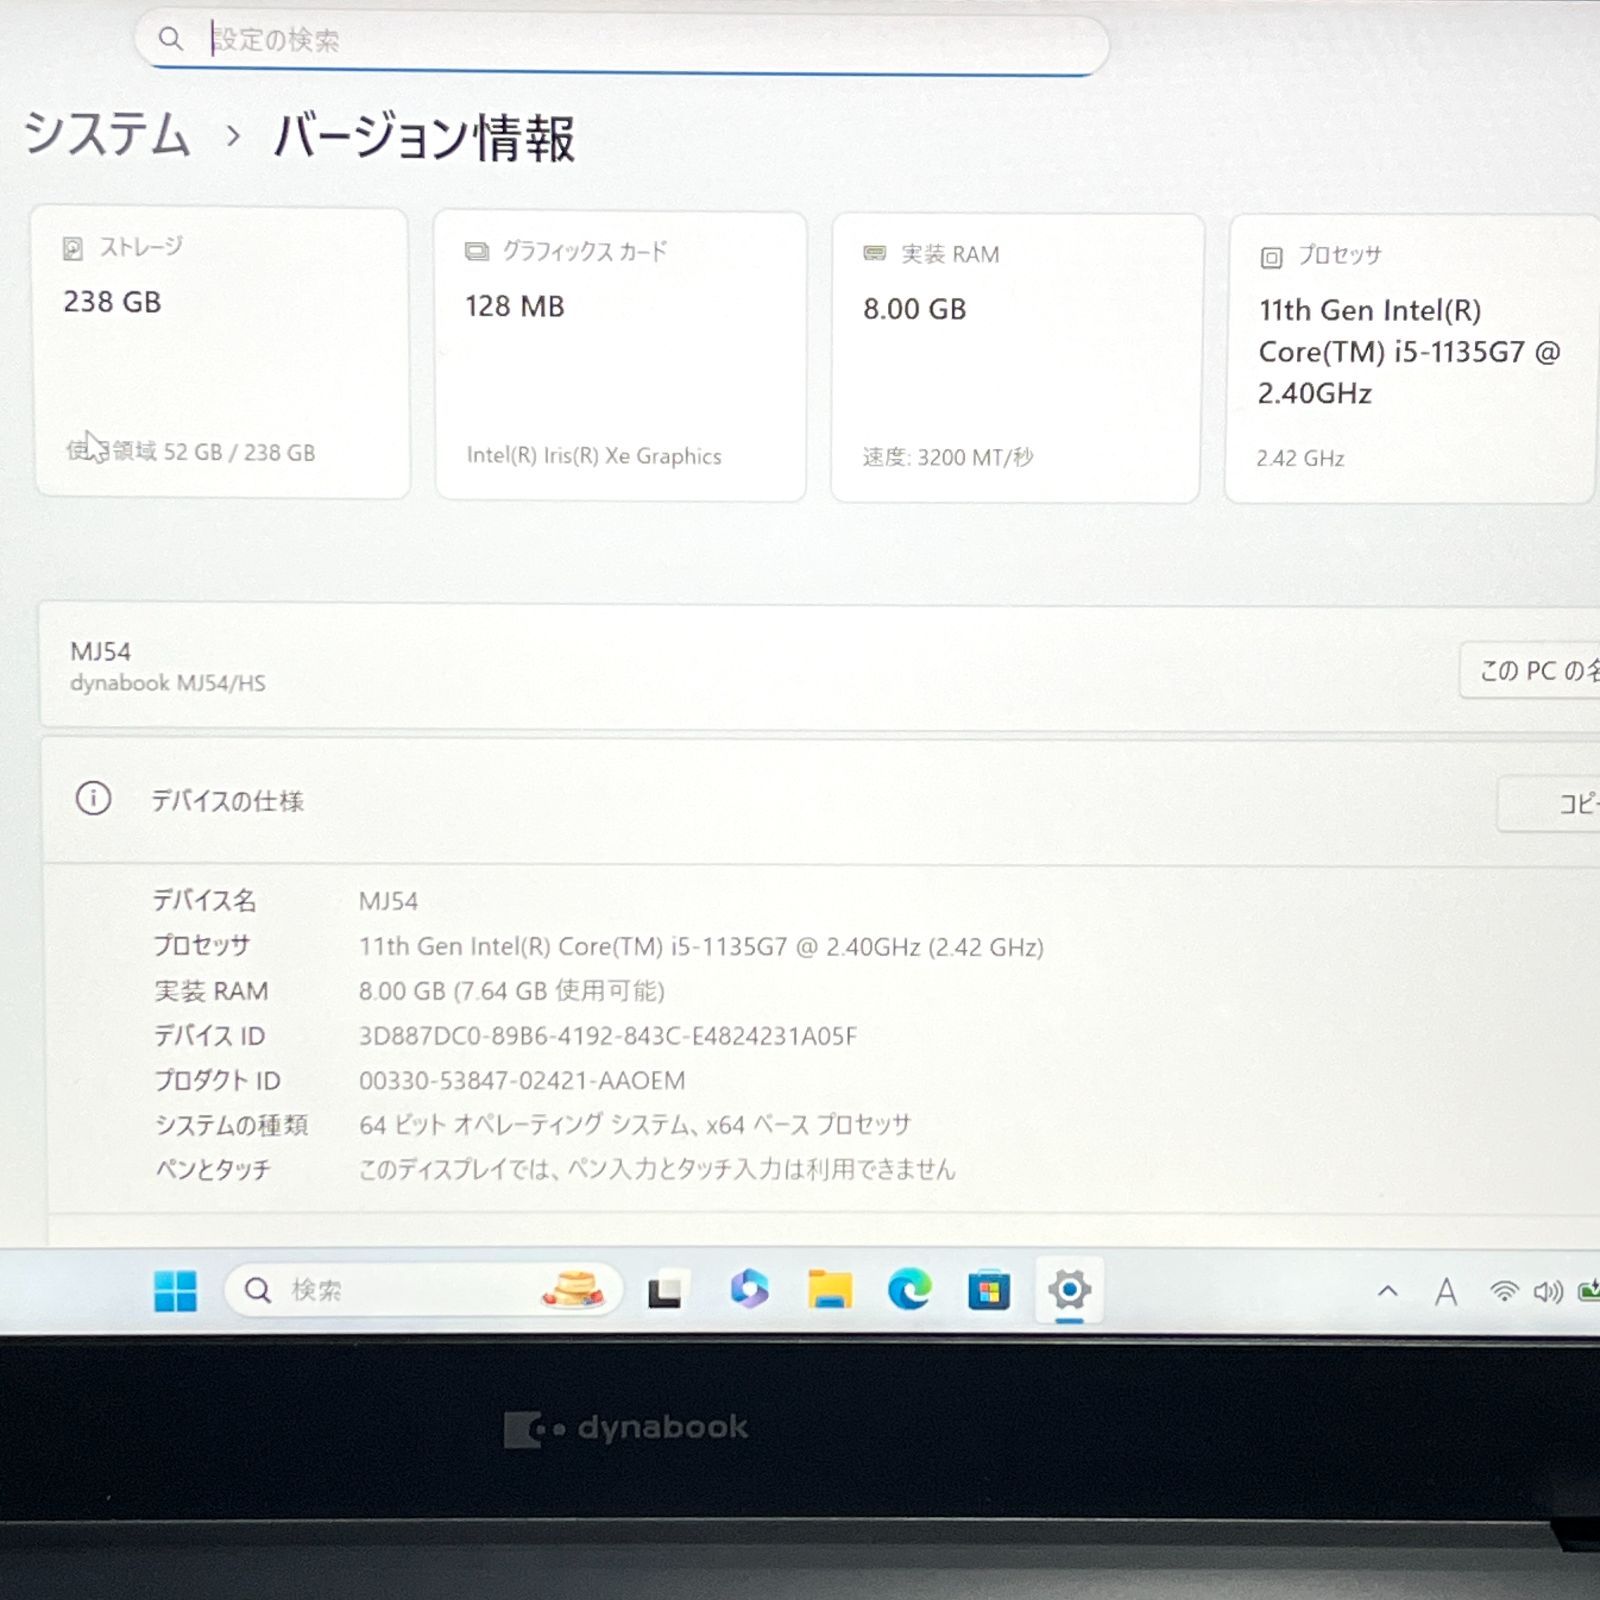Image resolution: width=1600 pixels, height=1600 pixels.
Task: Focus the 設定の検索 search field
Action: [x=622, y=42]
